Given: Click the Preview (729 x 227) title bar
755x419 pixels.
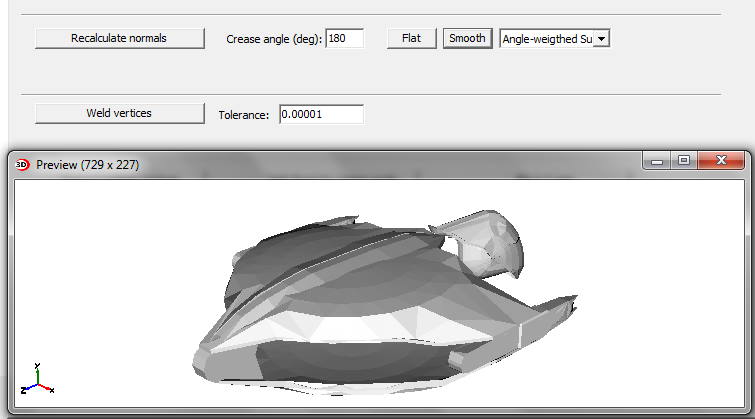Looking at the screenshot, I should point(300,165).
